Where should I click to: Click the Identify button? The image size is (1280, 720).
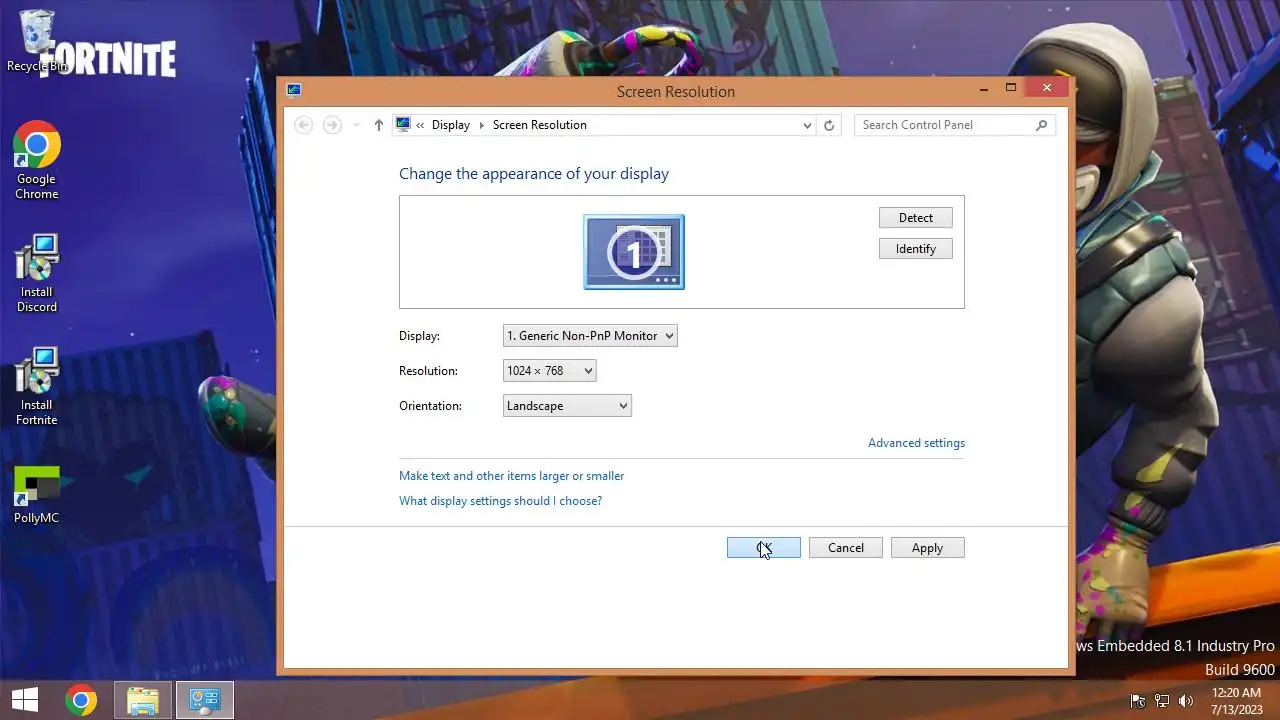point(916,248)
